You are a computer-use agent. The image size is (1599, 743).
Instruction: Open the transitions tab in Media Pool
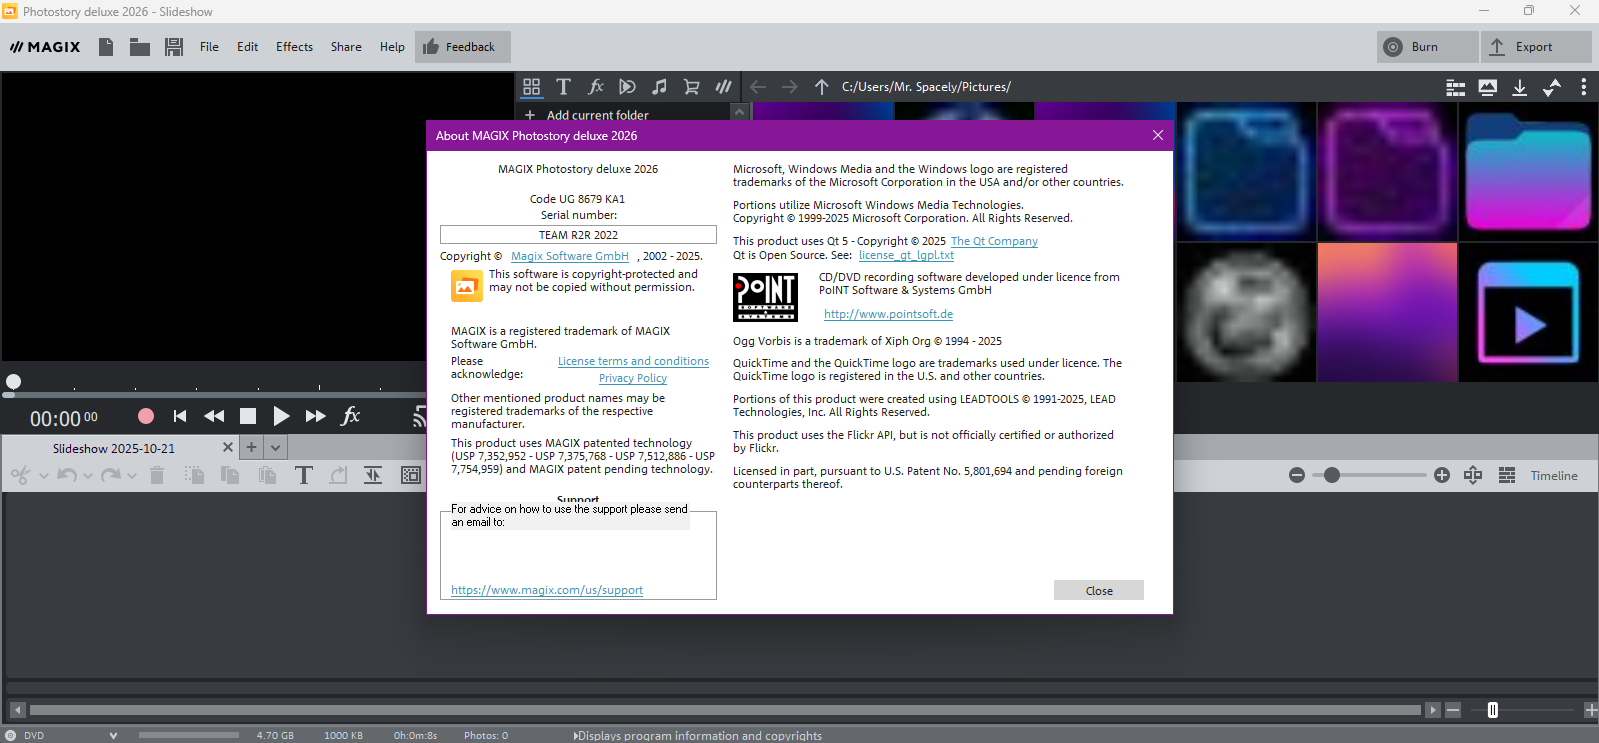click(628, 87)
